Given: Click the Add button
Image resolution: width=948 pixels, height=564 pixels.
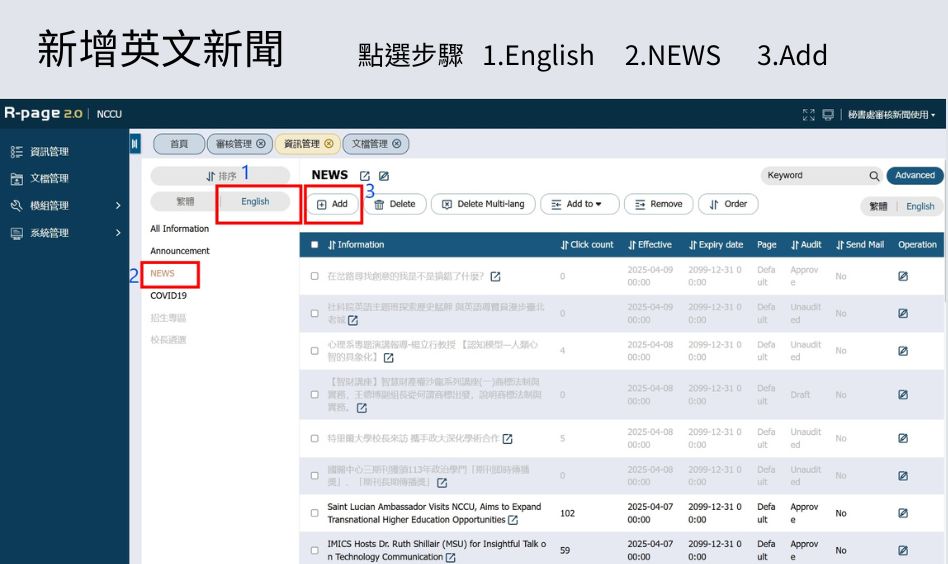Looking at the screenshot, I should [333, 204].
